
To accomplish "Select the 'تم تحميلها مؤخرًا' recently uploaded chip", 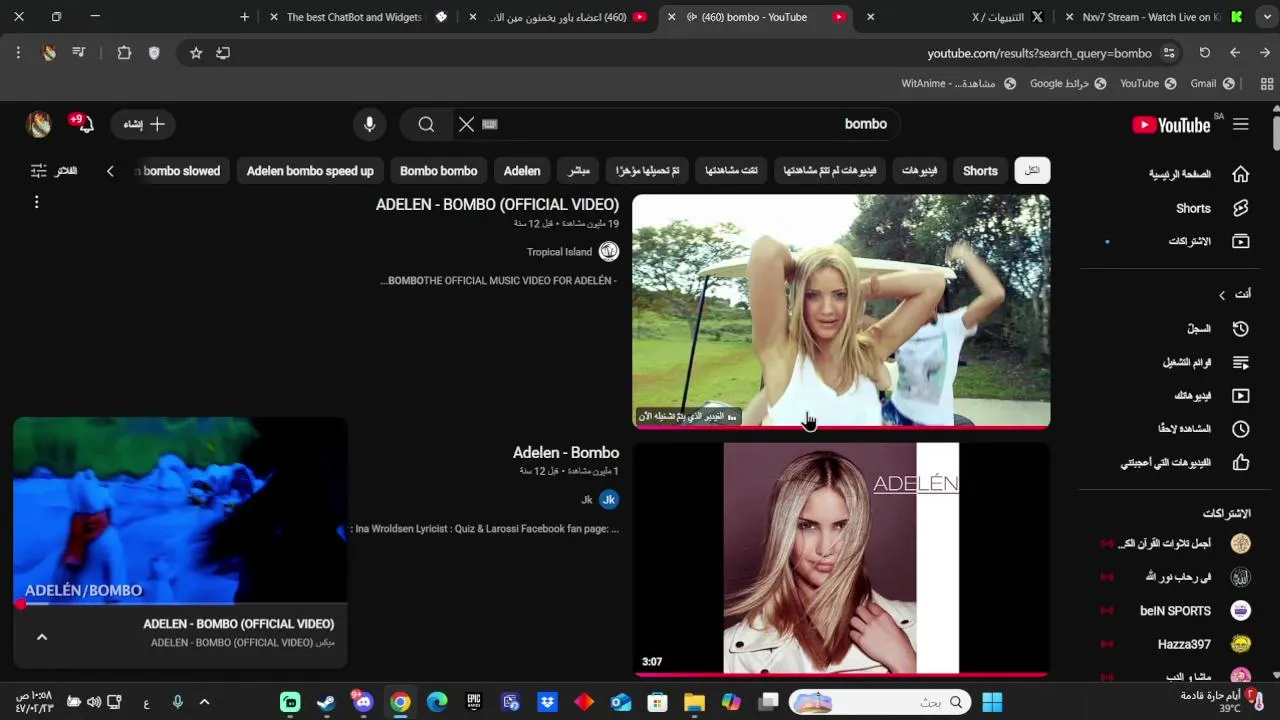I will tap(647, 171).
